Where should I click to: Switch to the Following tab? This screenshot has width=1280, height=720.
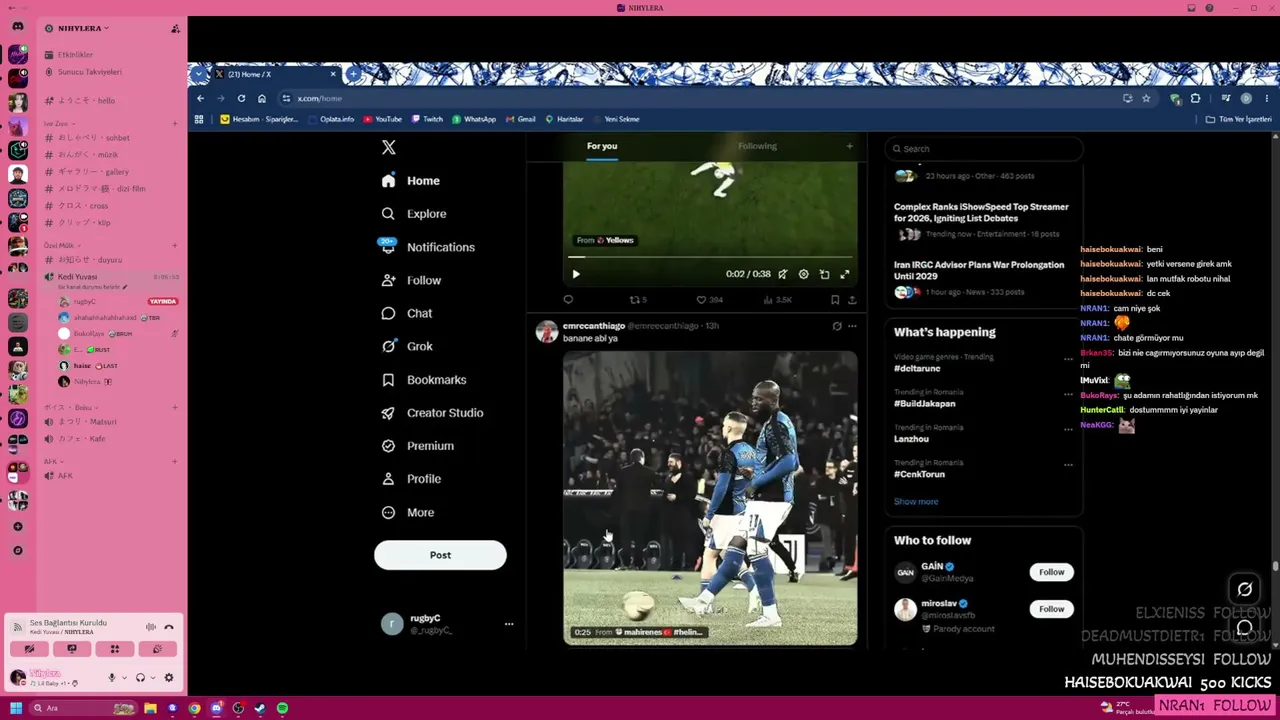click(x=757, y=146)
